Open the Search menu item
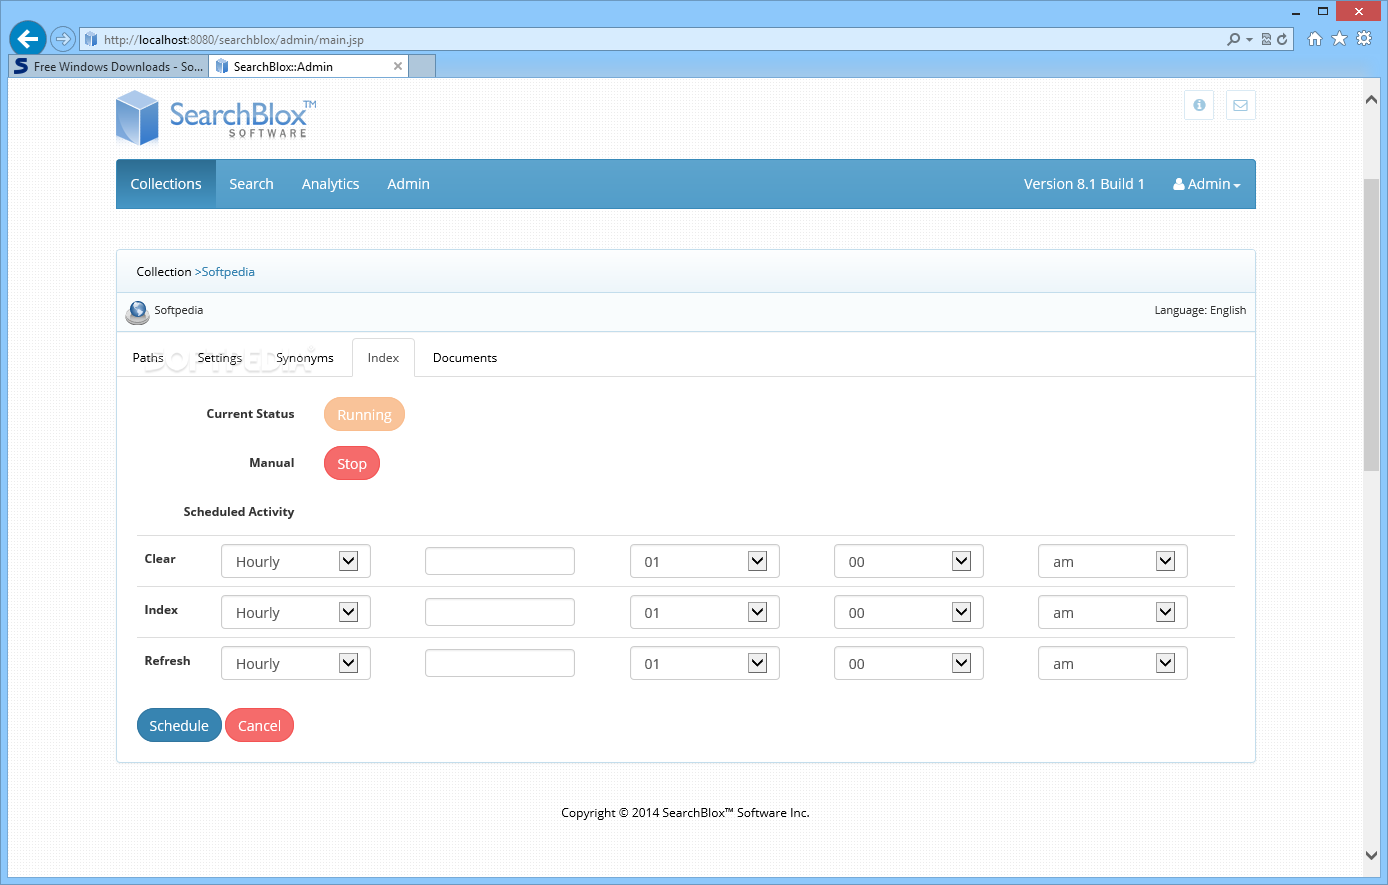The height and width of the screenshot is (885, 1388). click(x=251, y=184)
